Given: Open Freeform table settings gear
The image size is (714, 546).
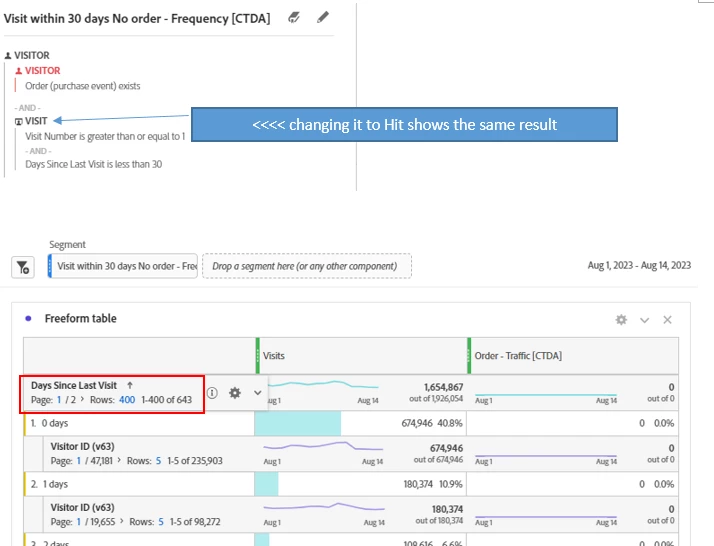Looking at the screenshot, I should tap(621, 320).
